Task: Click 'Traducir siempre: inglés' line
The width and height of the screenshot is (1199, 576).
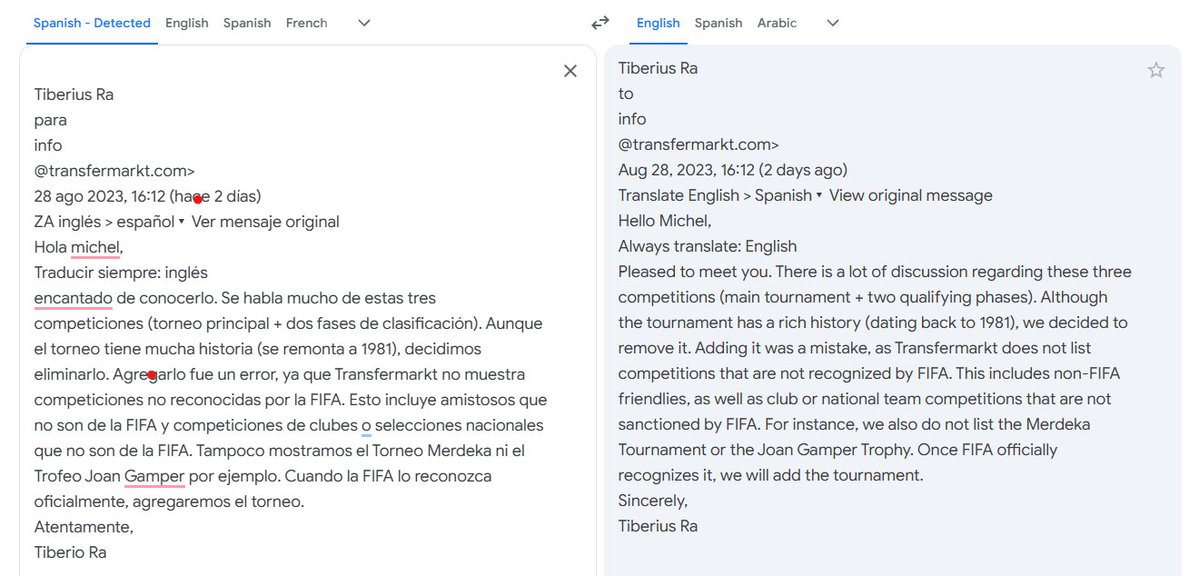Action: pos(121,272)
